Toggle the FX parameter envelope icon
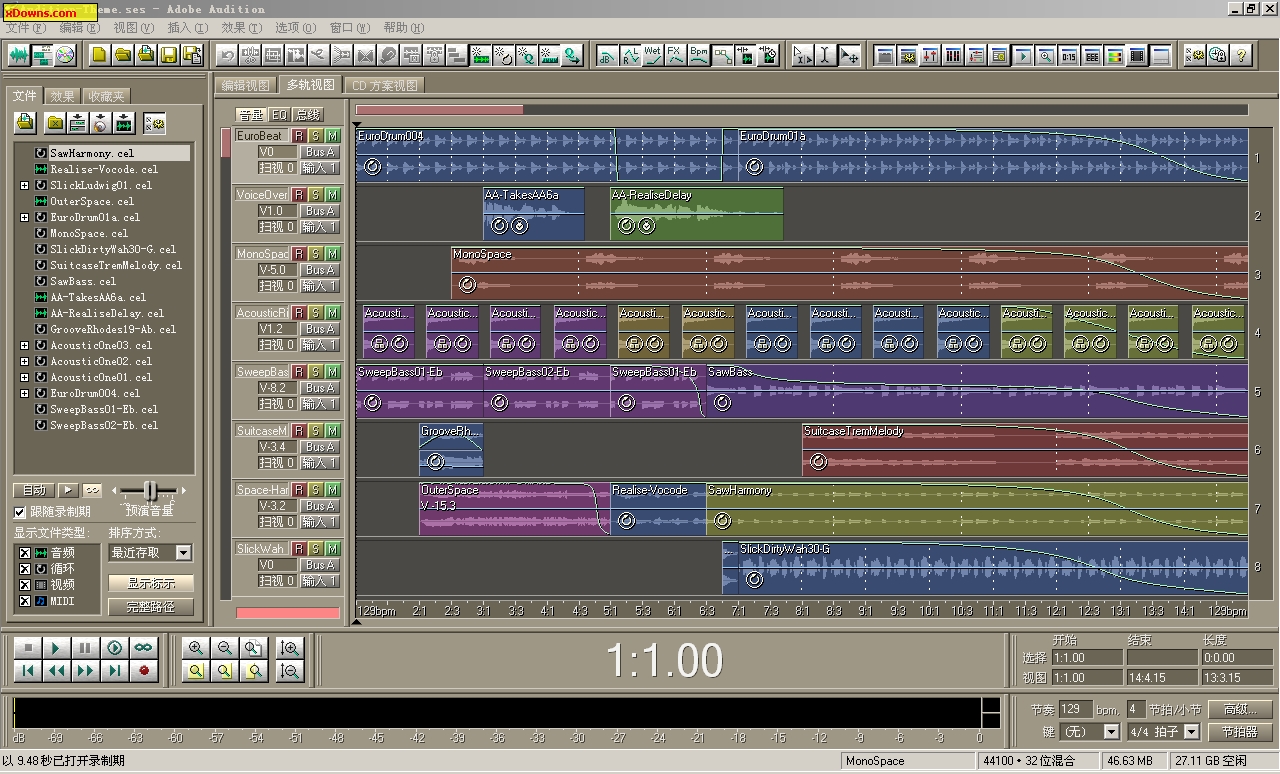Viewport: 1280px width, 774px height. pyautogui.click(x=675, y=55)
